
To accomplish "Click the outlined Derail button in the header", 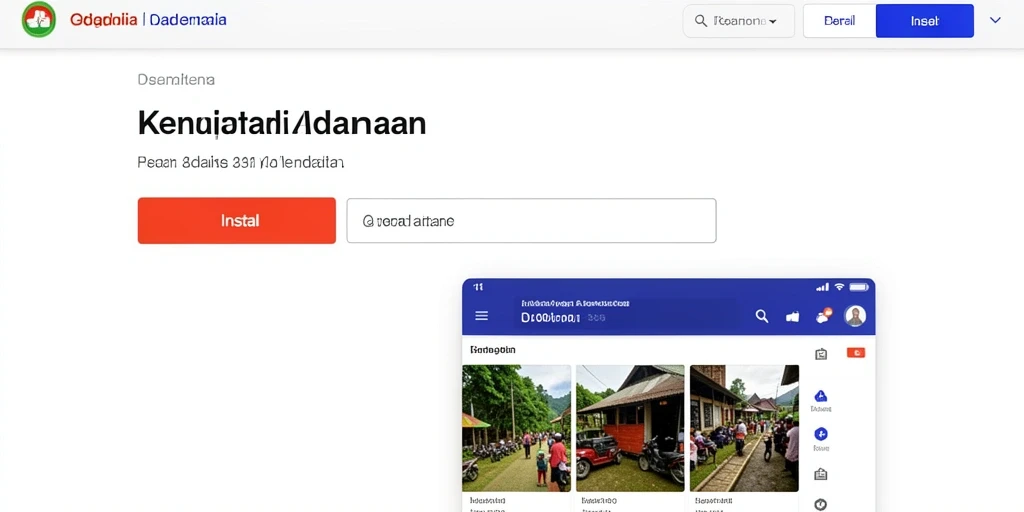I will [x=839, y=21].
